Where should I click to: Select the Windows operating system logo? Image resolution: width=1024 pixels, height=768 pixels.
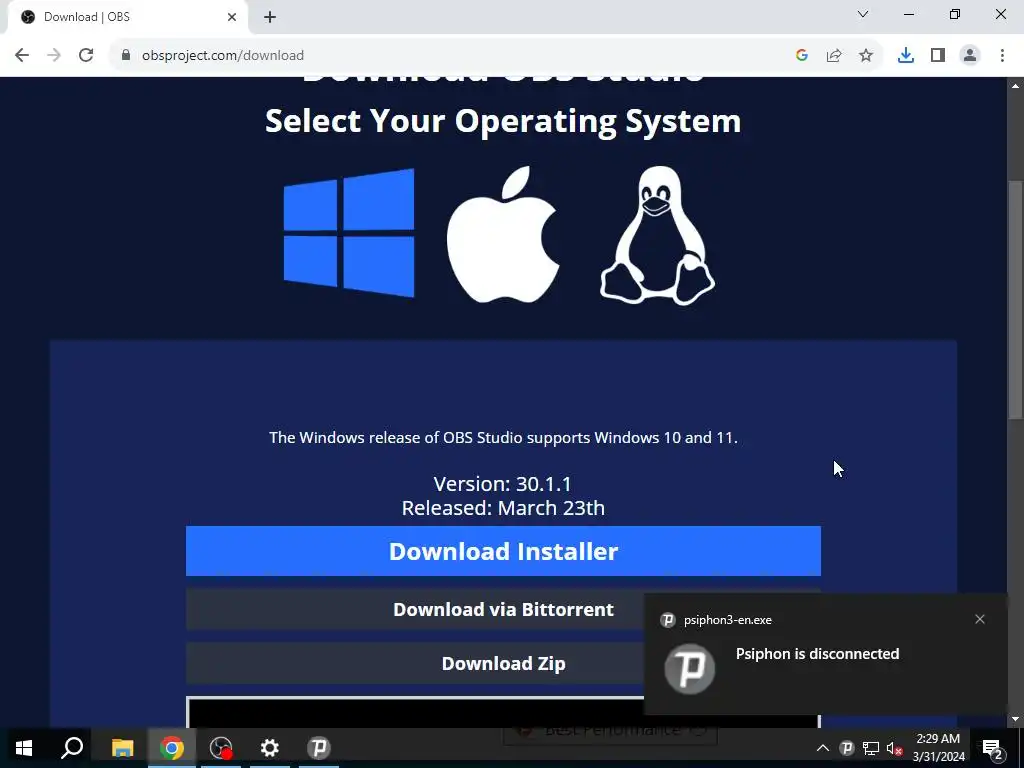coord(349,233)
